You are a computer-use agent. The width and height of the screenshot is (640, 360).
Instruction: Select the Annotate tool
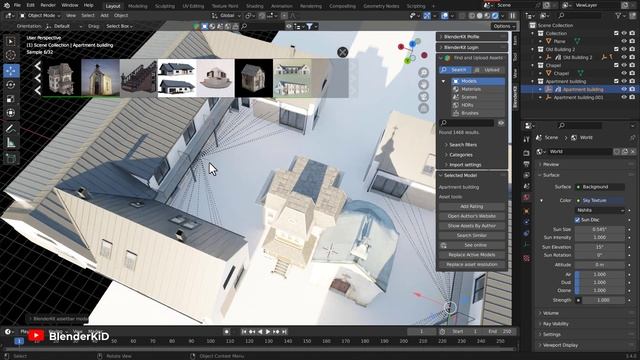click(x=11, y=129)
